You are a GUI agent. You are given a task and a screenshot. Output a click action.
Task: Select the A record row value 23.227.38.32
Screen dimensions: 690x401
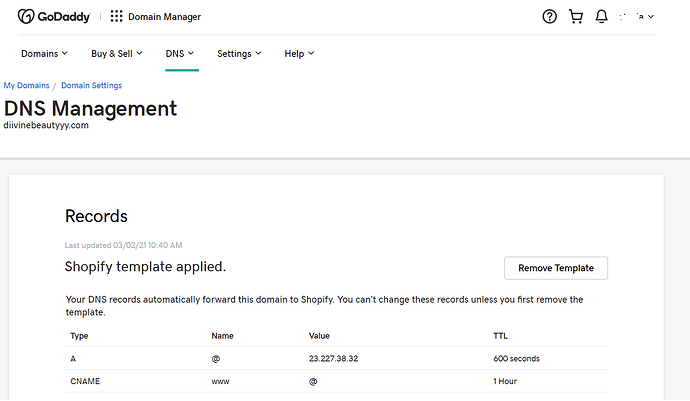[x=334, y=358]
